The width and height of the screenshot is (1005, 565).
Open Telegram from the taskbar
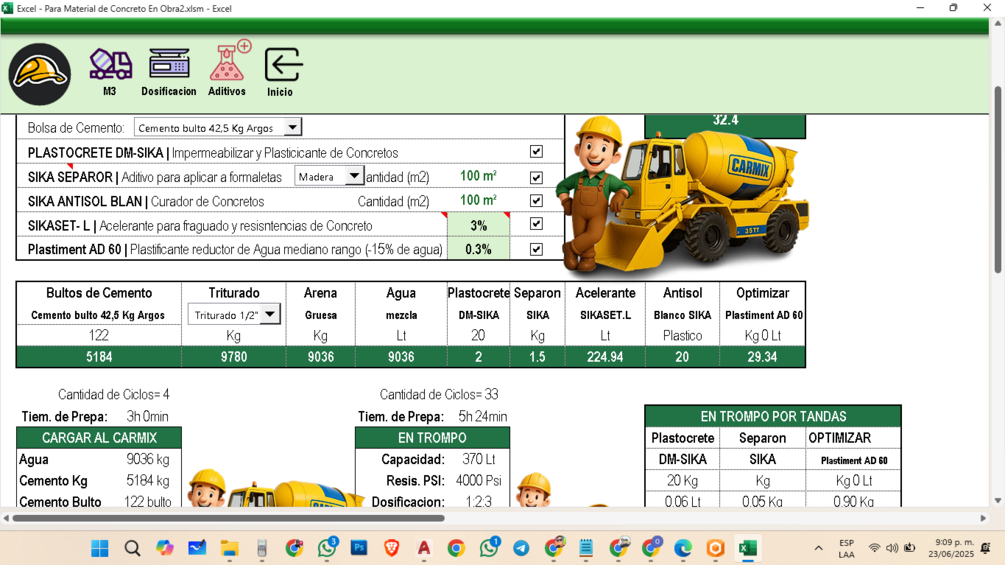pos(521,548)
